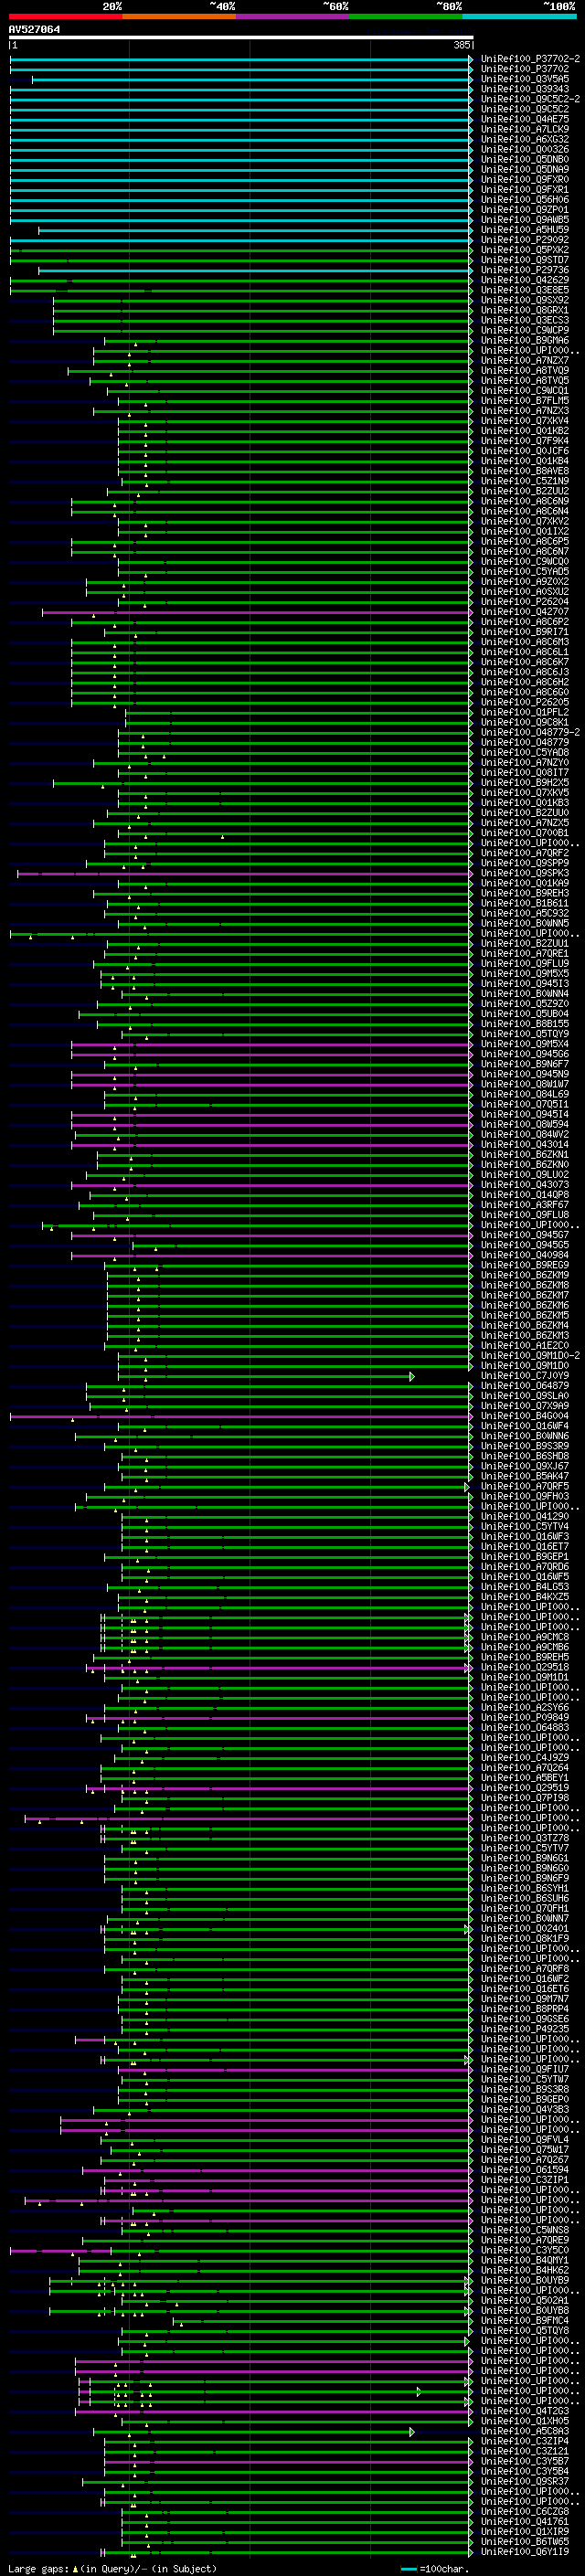This screenshot has height=2576, width=585.
Task: Open hit UniRef100_A7LCK9
Action: coord(525,129)
